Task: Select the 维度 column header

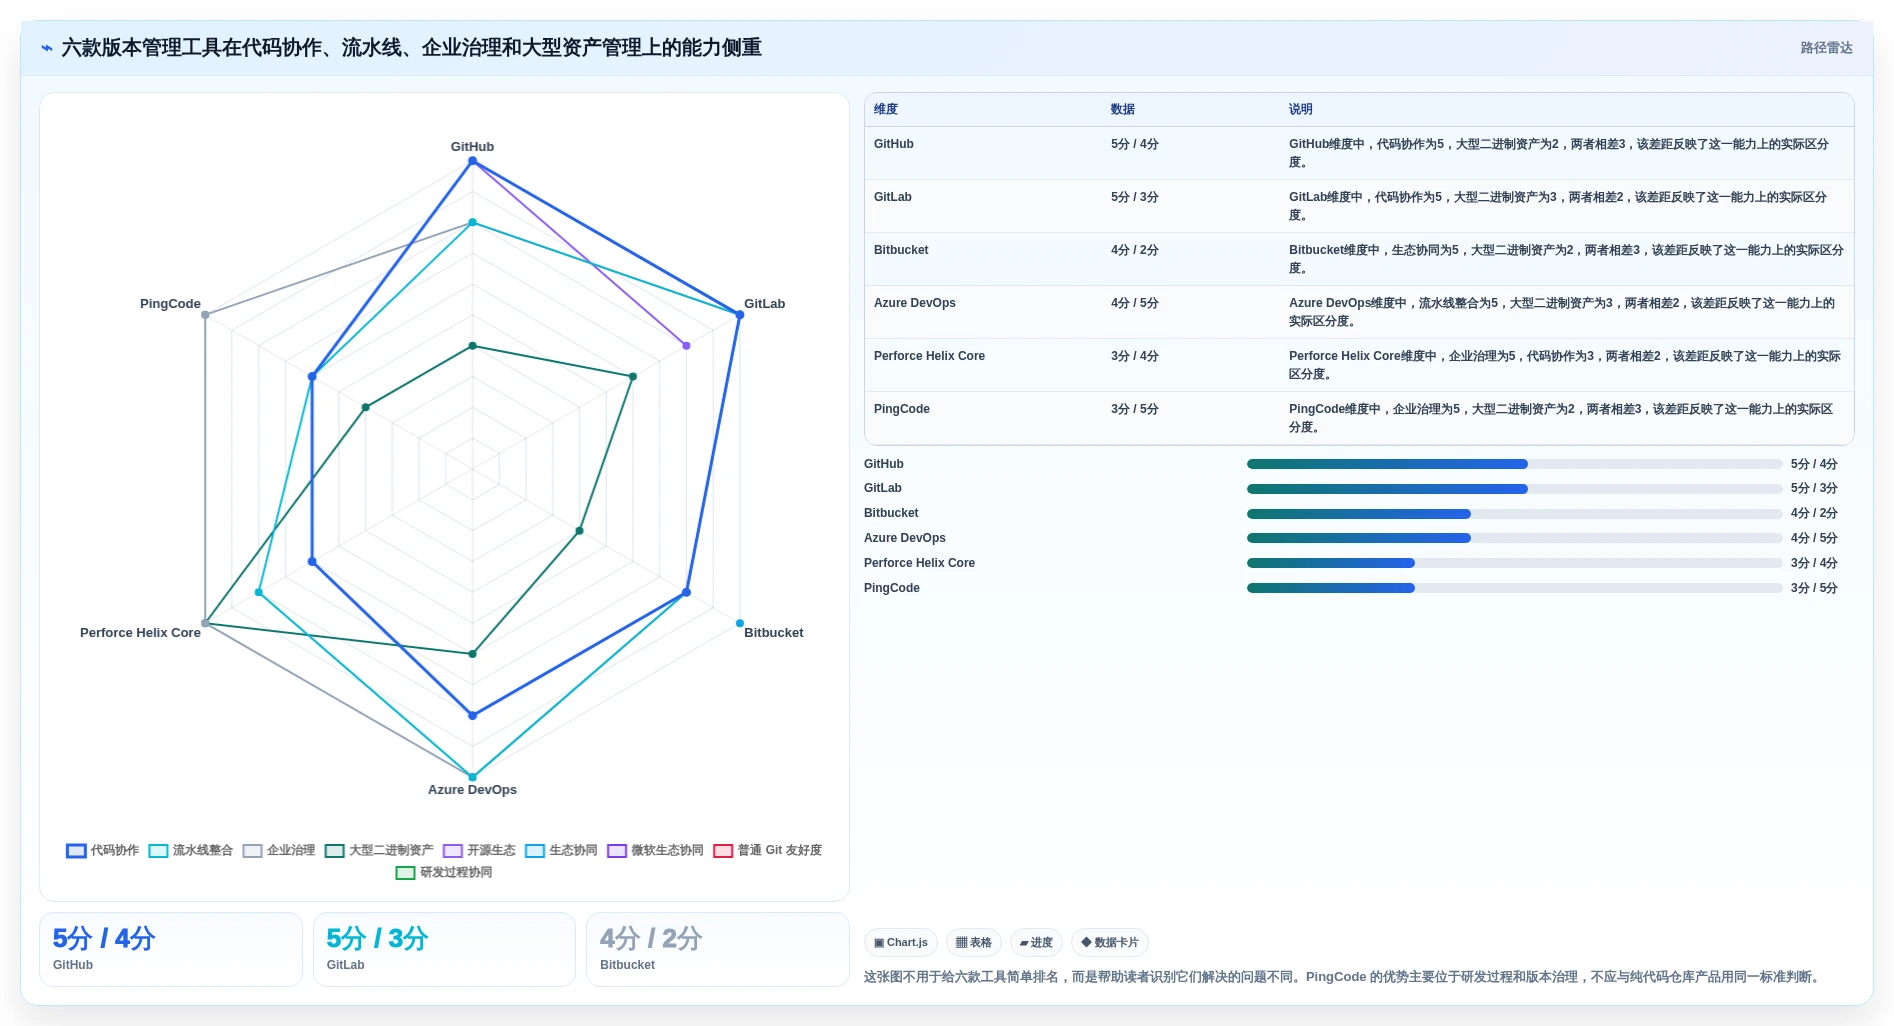Action: click(x=886, y=110)
